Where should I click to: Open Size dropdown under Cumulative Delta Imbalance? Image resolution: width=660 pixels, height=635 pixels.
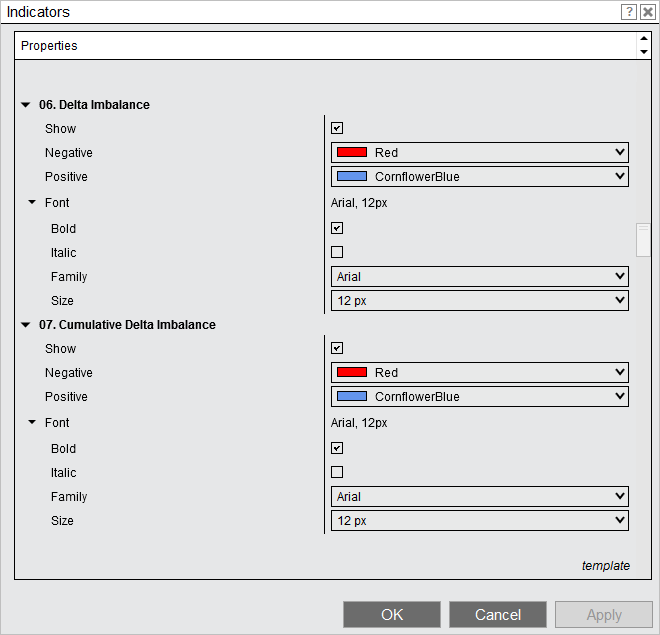pyautogui.click(x=479, y=521)
